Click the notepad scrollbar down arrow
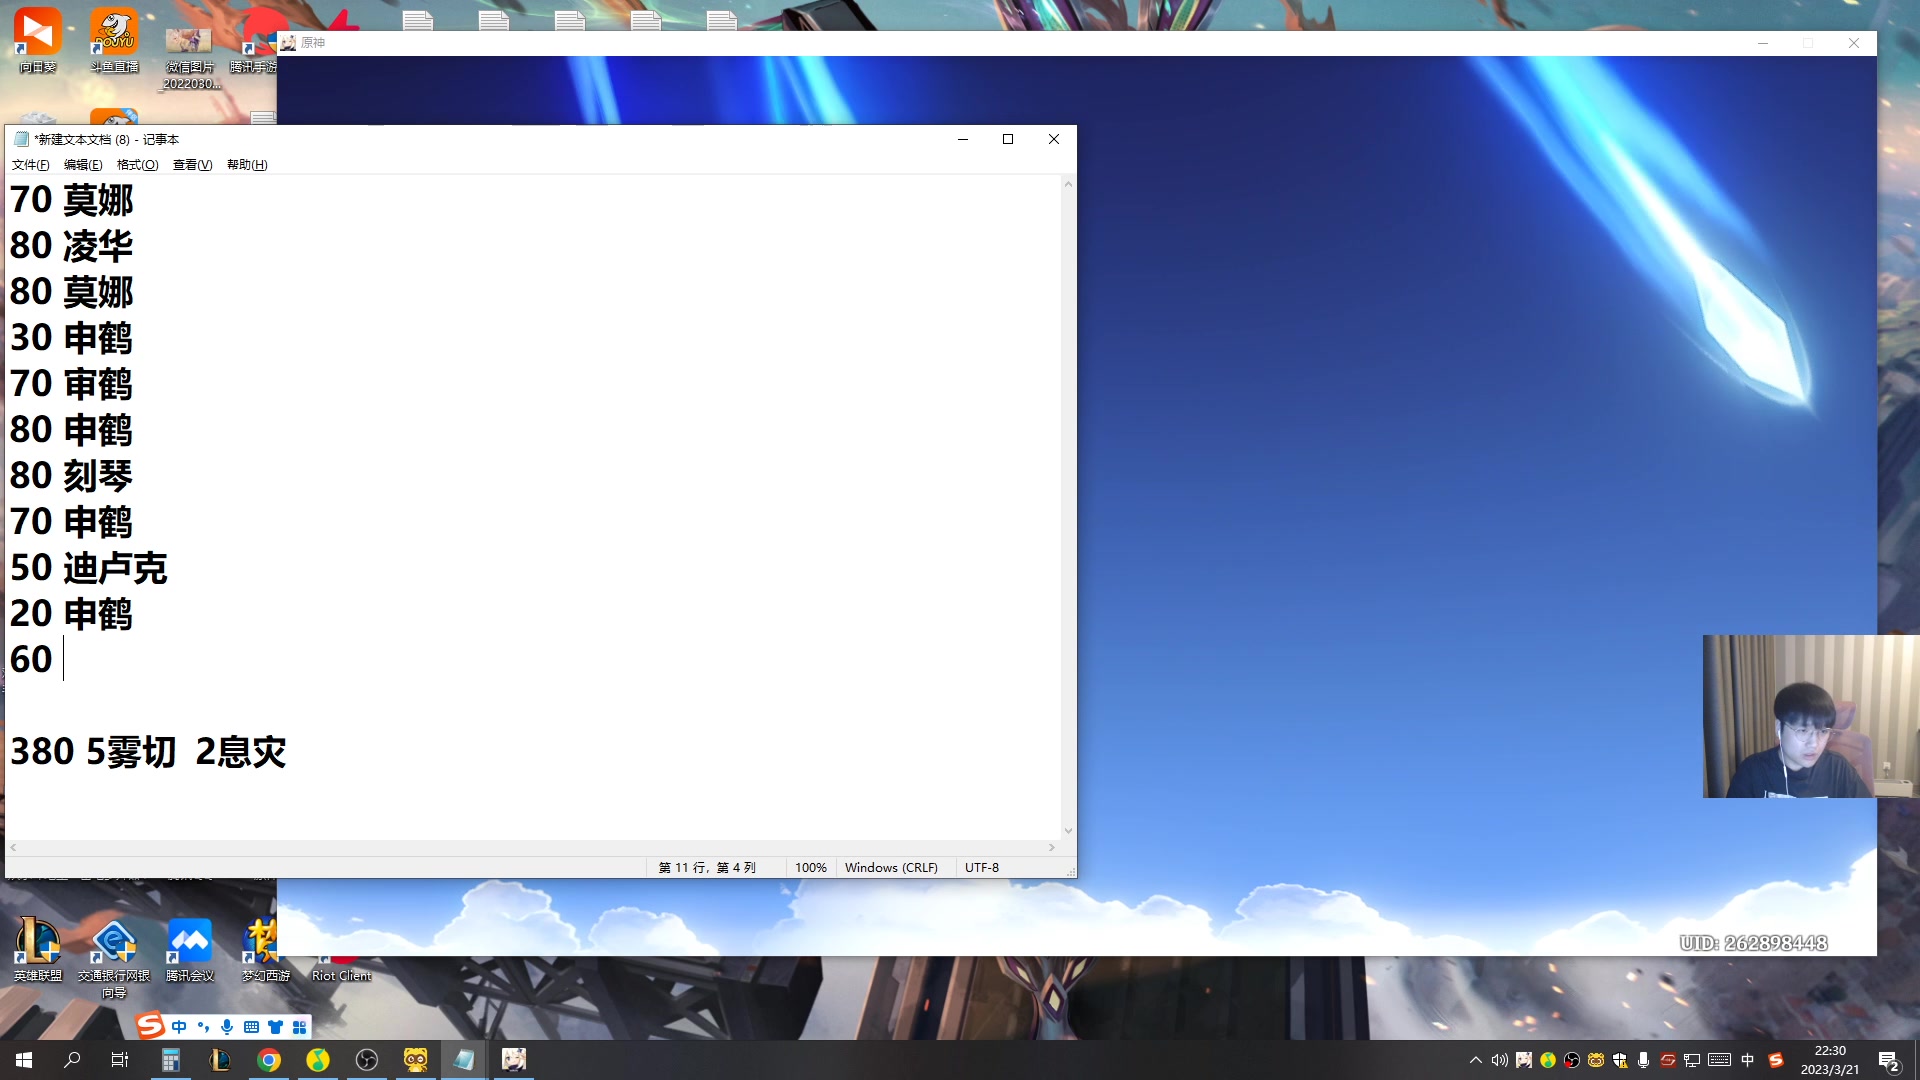 pos(1068,830)
